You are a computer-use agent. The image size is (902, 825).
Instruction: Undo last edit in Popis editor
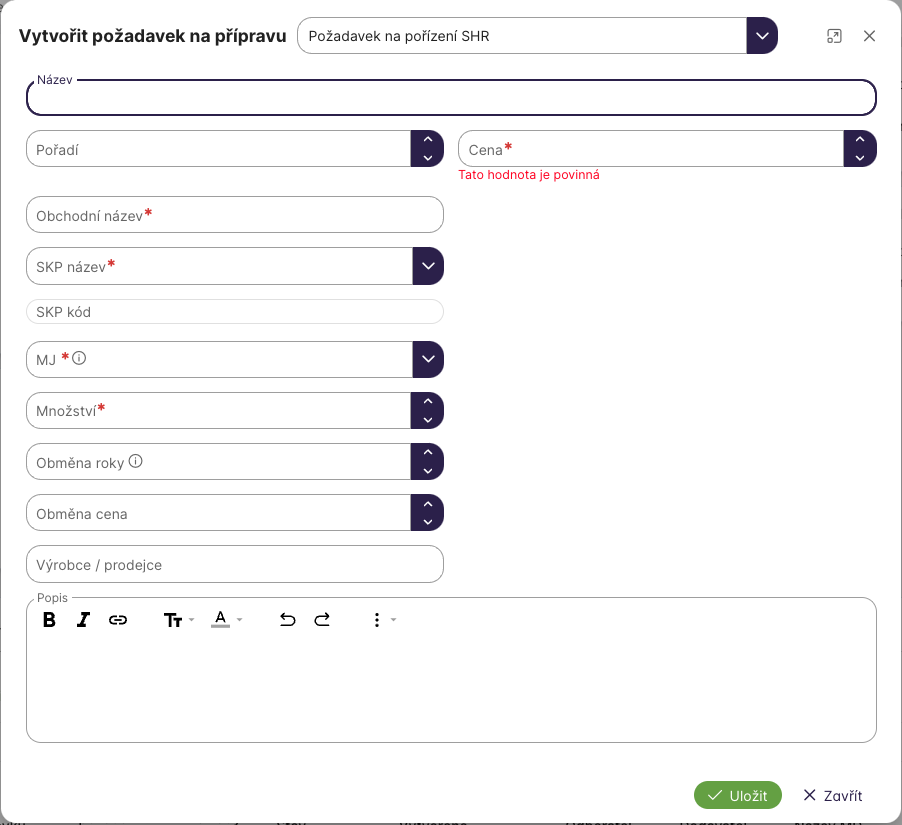pos(288,620)
